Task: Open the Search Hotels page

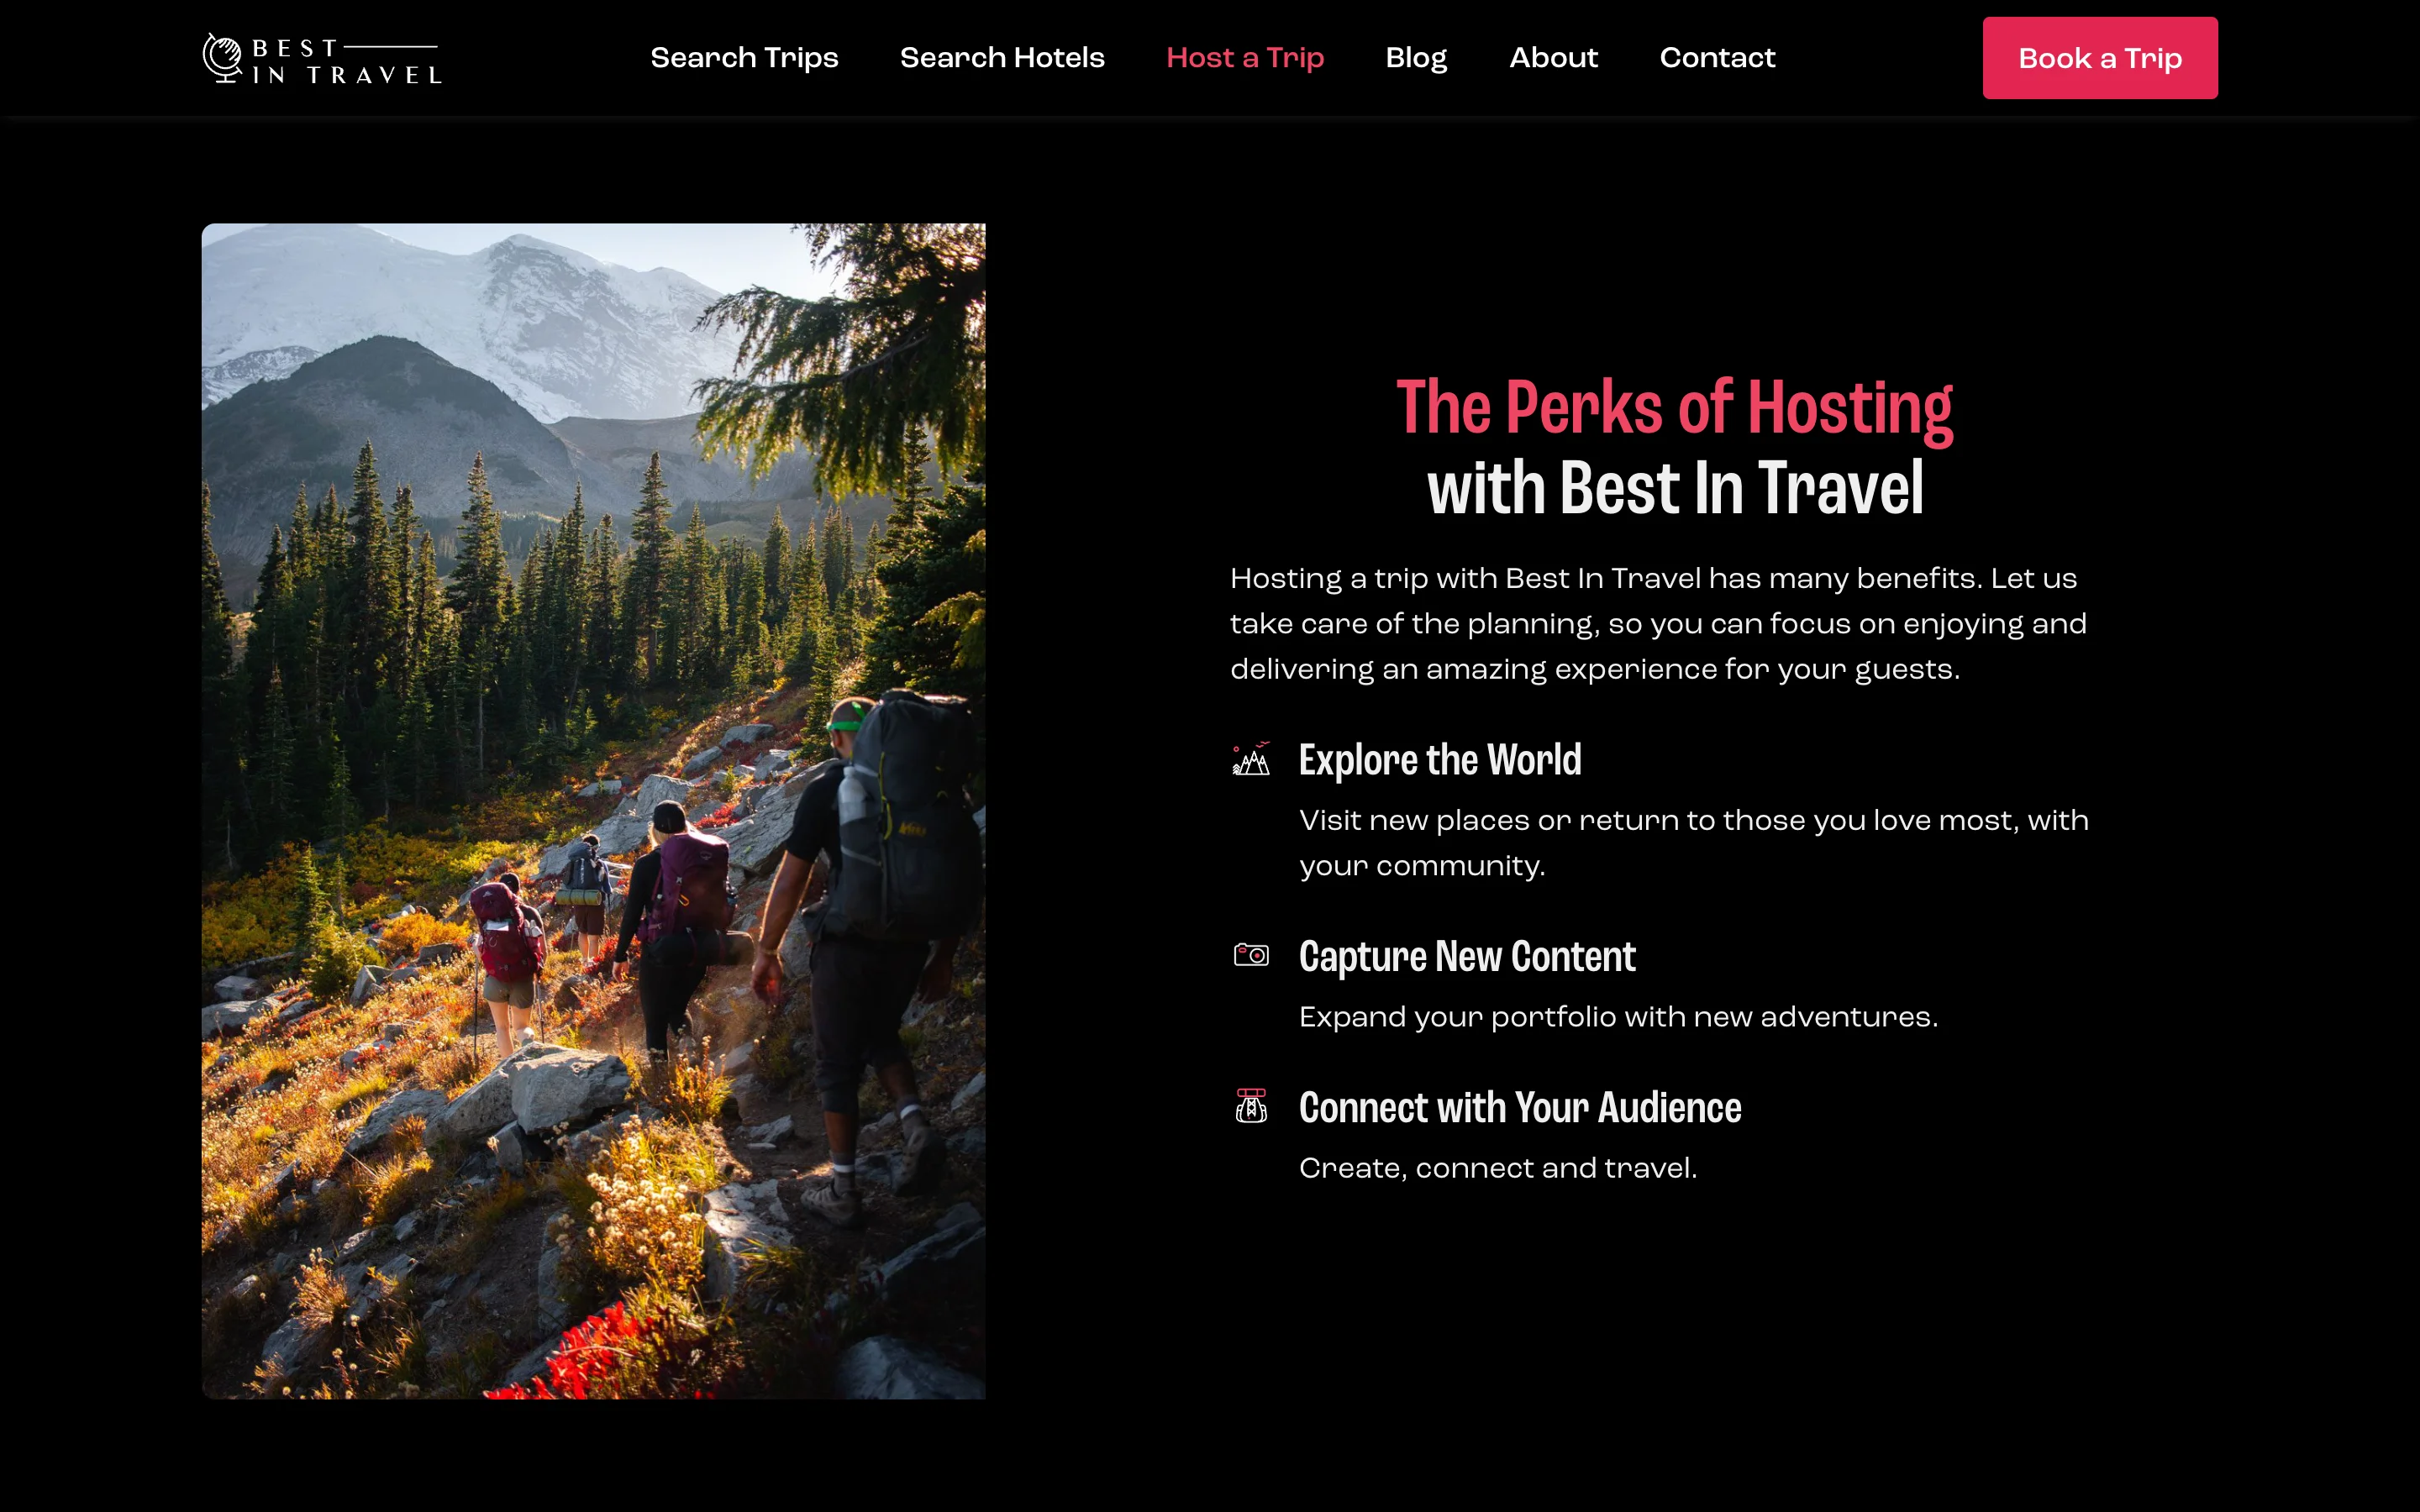Action: click(1002, 58)
